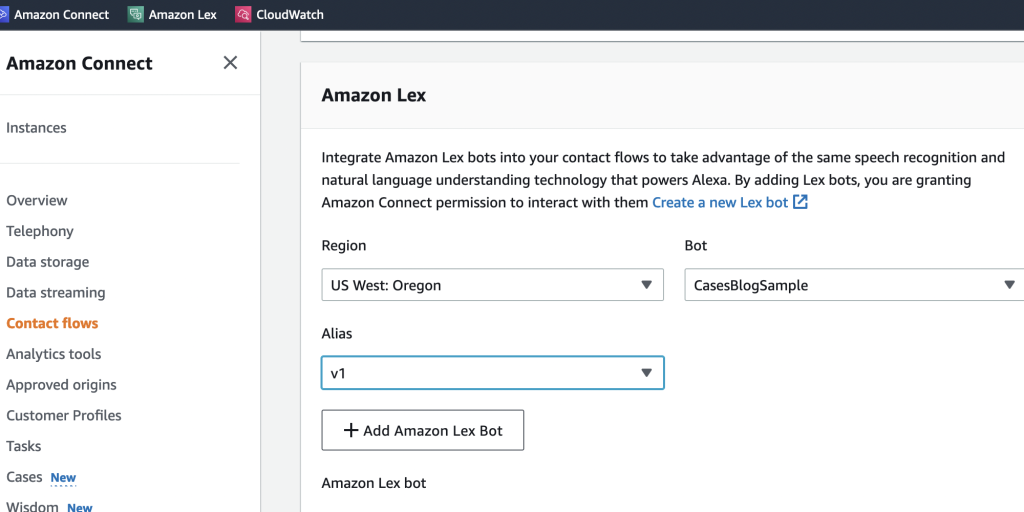Open the Cases sidebar item

coord(24,477)
